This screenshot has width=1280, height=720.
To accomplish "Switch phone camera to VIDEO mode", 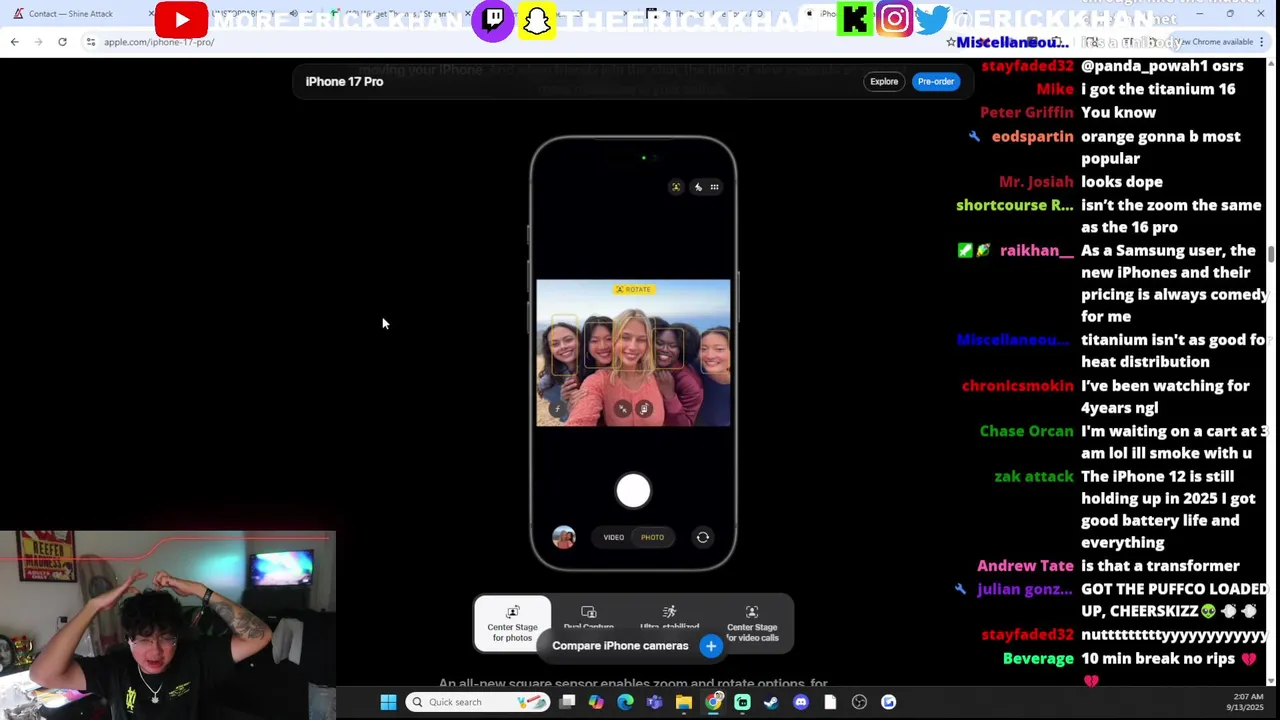I will tap(614, 538).
